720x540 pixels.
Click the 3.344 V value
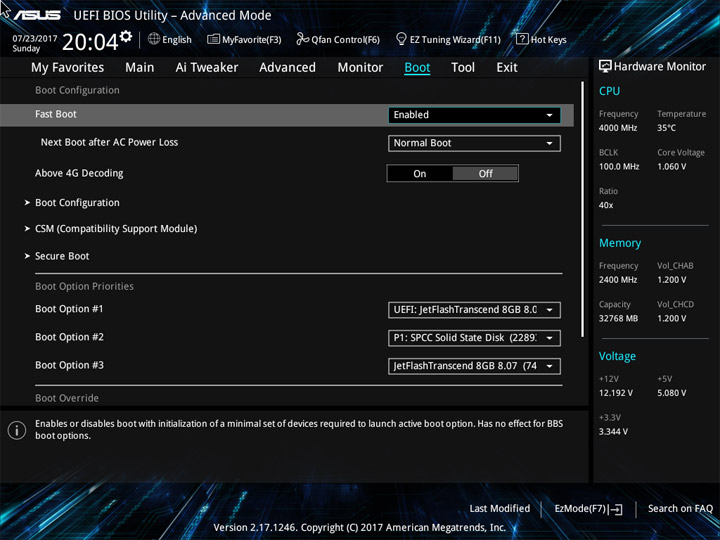pyautogui.click(x=613, y=432)
